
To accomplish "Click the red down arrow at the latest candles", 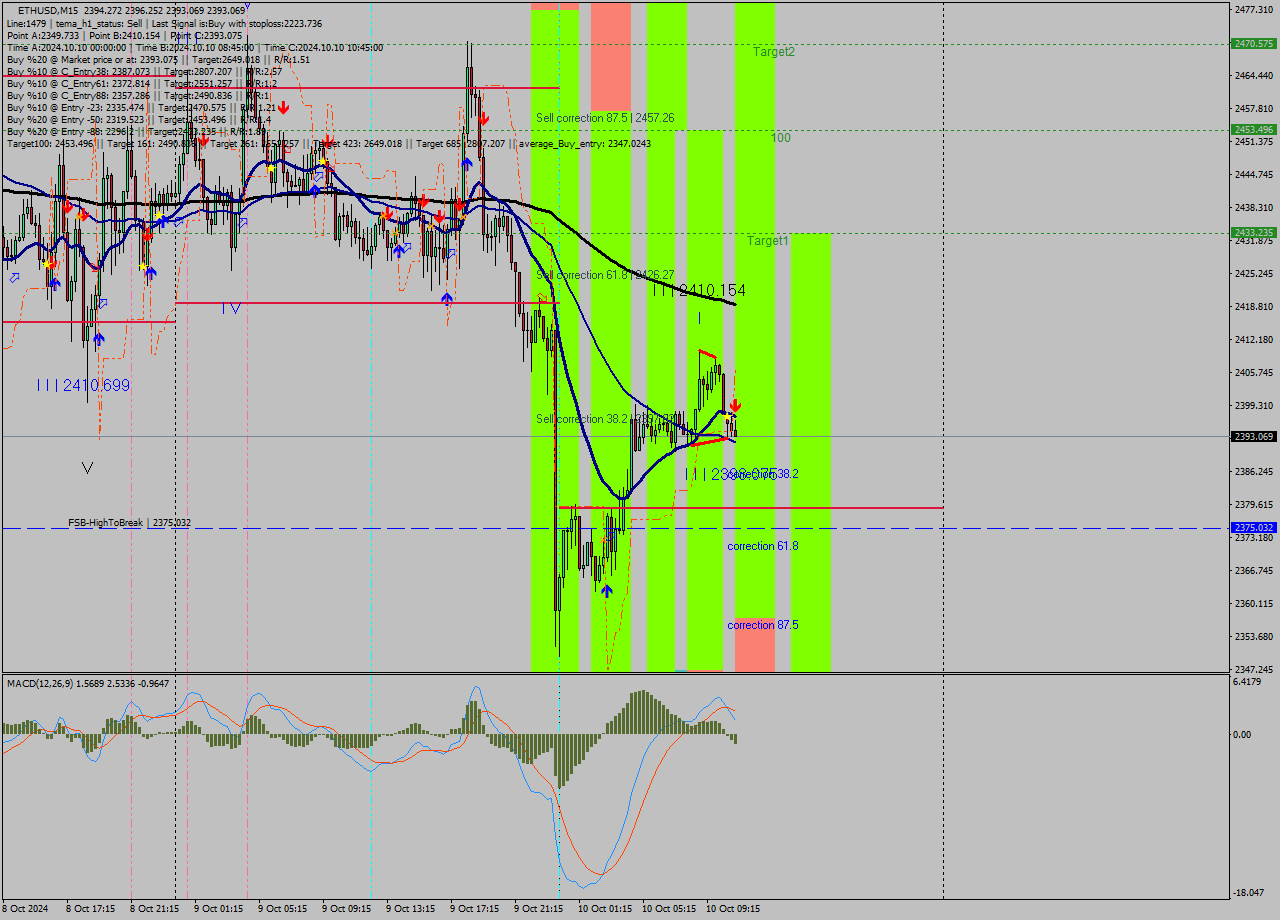I will tap(735, 406).
